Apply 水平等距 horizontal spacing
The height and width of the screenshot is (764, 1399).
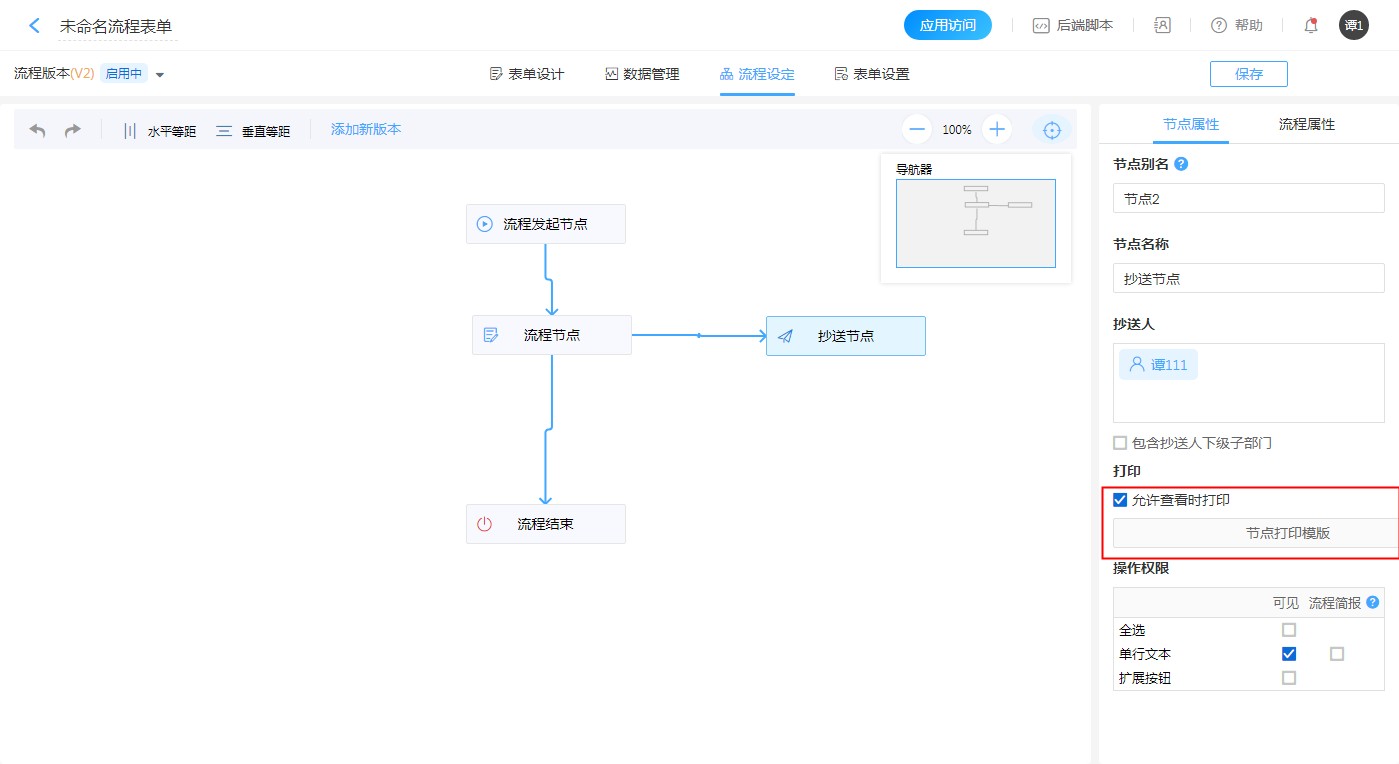click(159, 130)
